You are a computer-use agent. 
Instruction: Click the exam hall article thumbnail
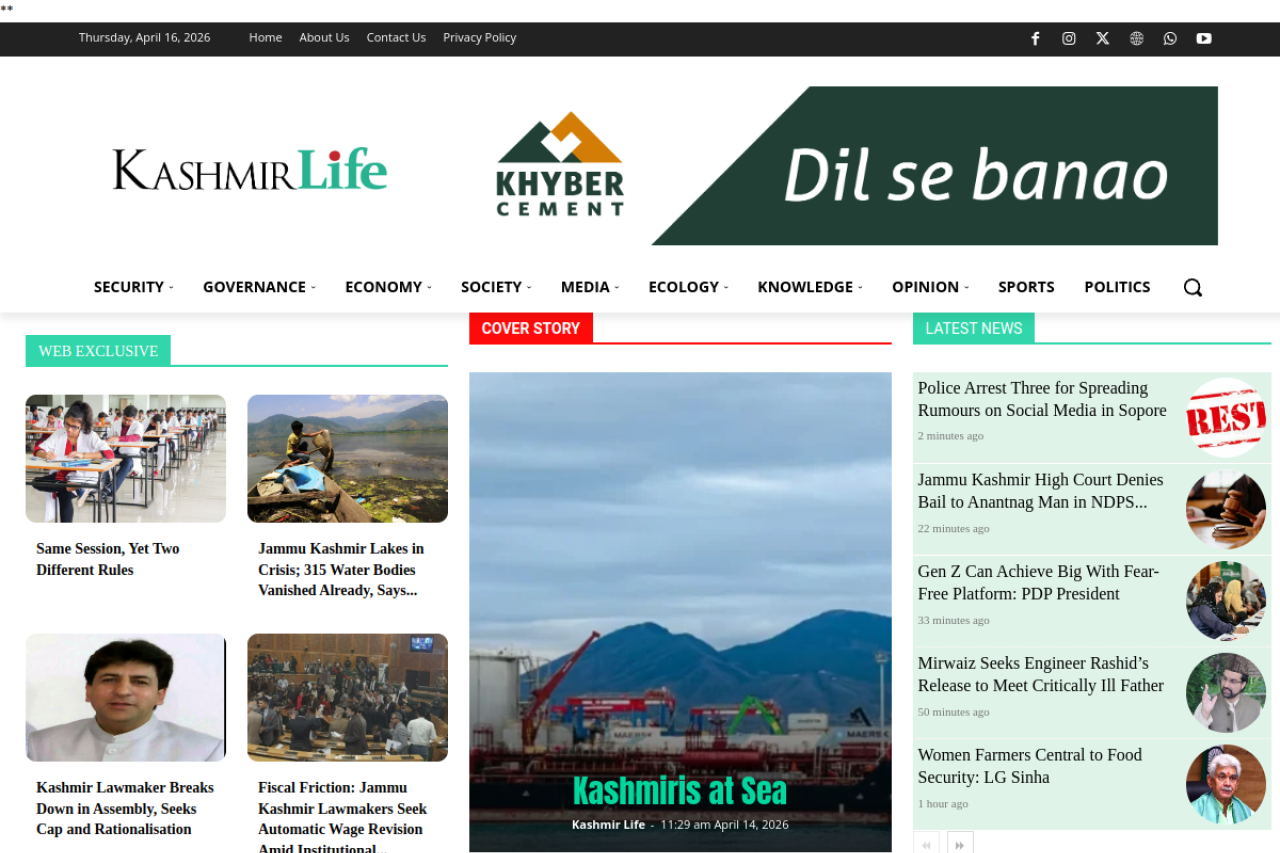(x=126, y=458)
